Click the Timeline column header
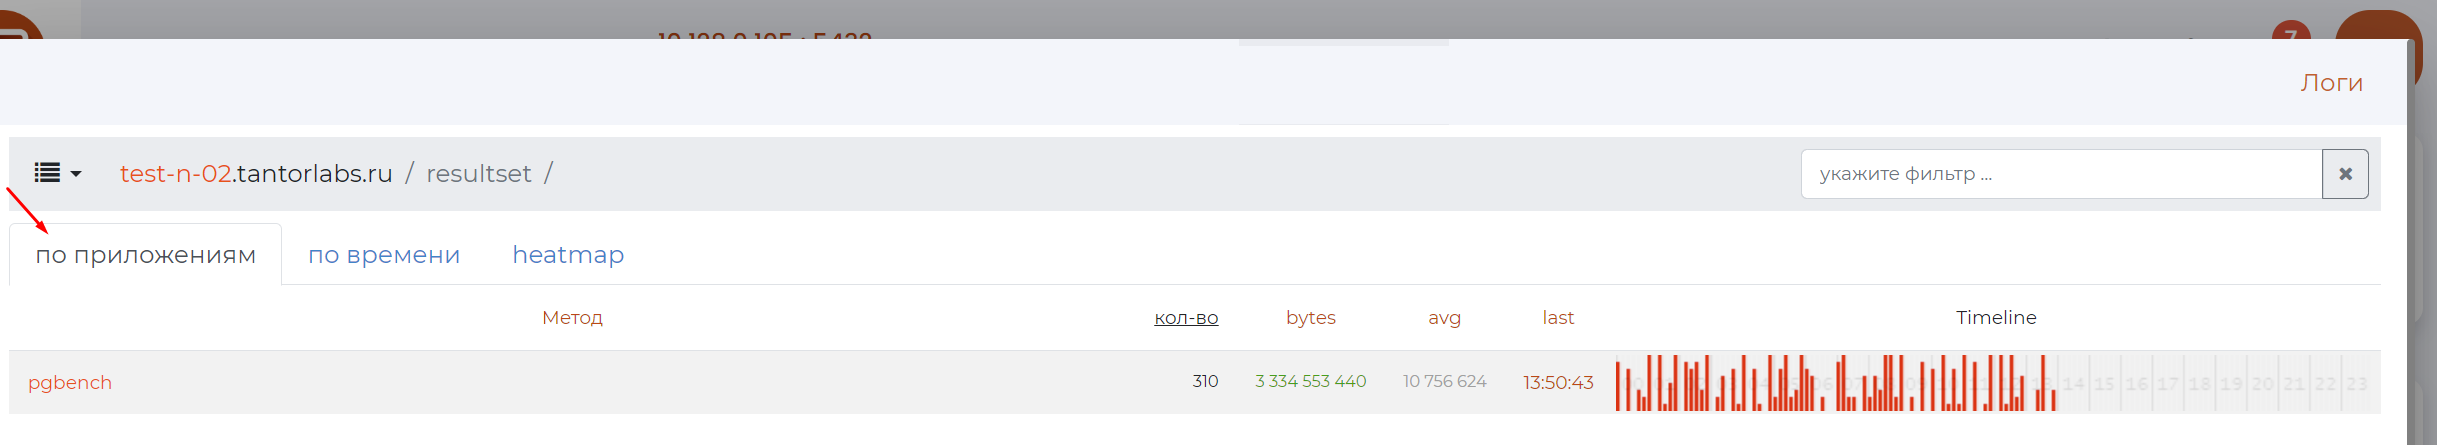This screenshot has width=2437, height=445. (x=1996, y=318)
